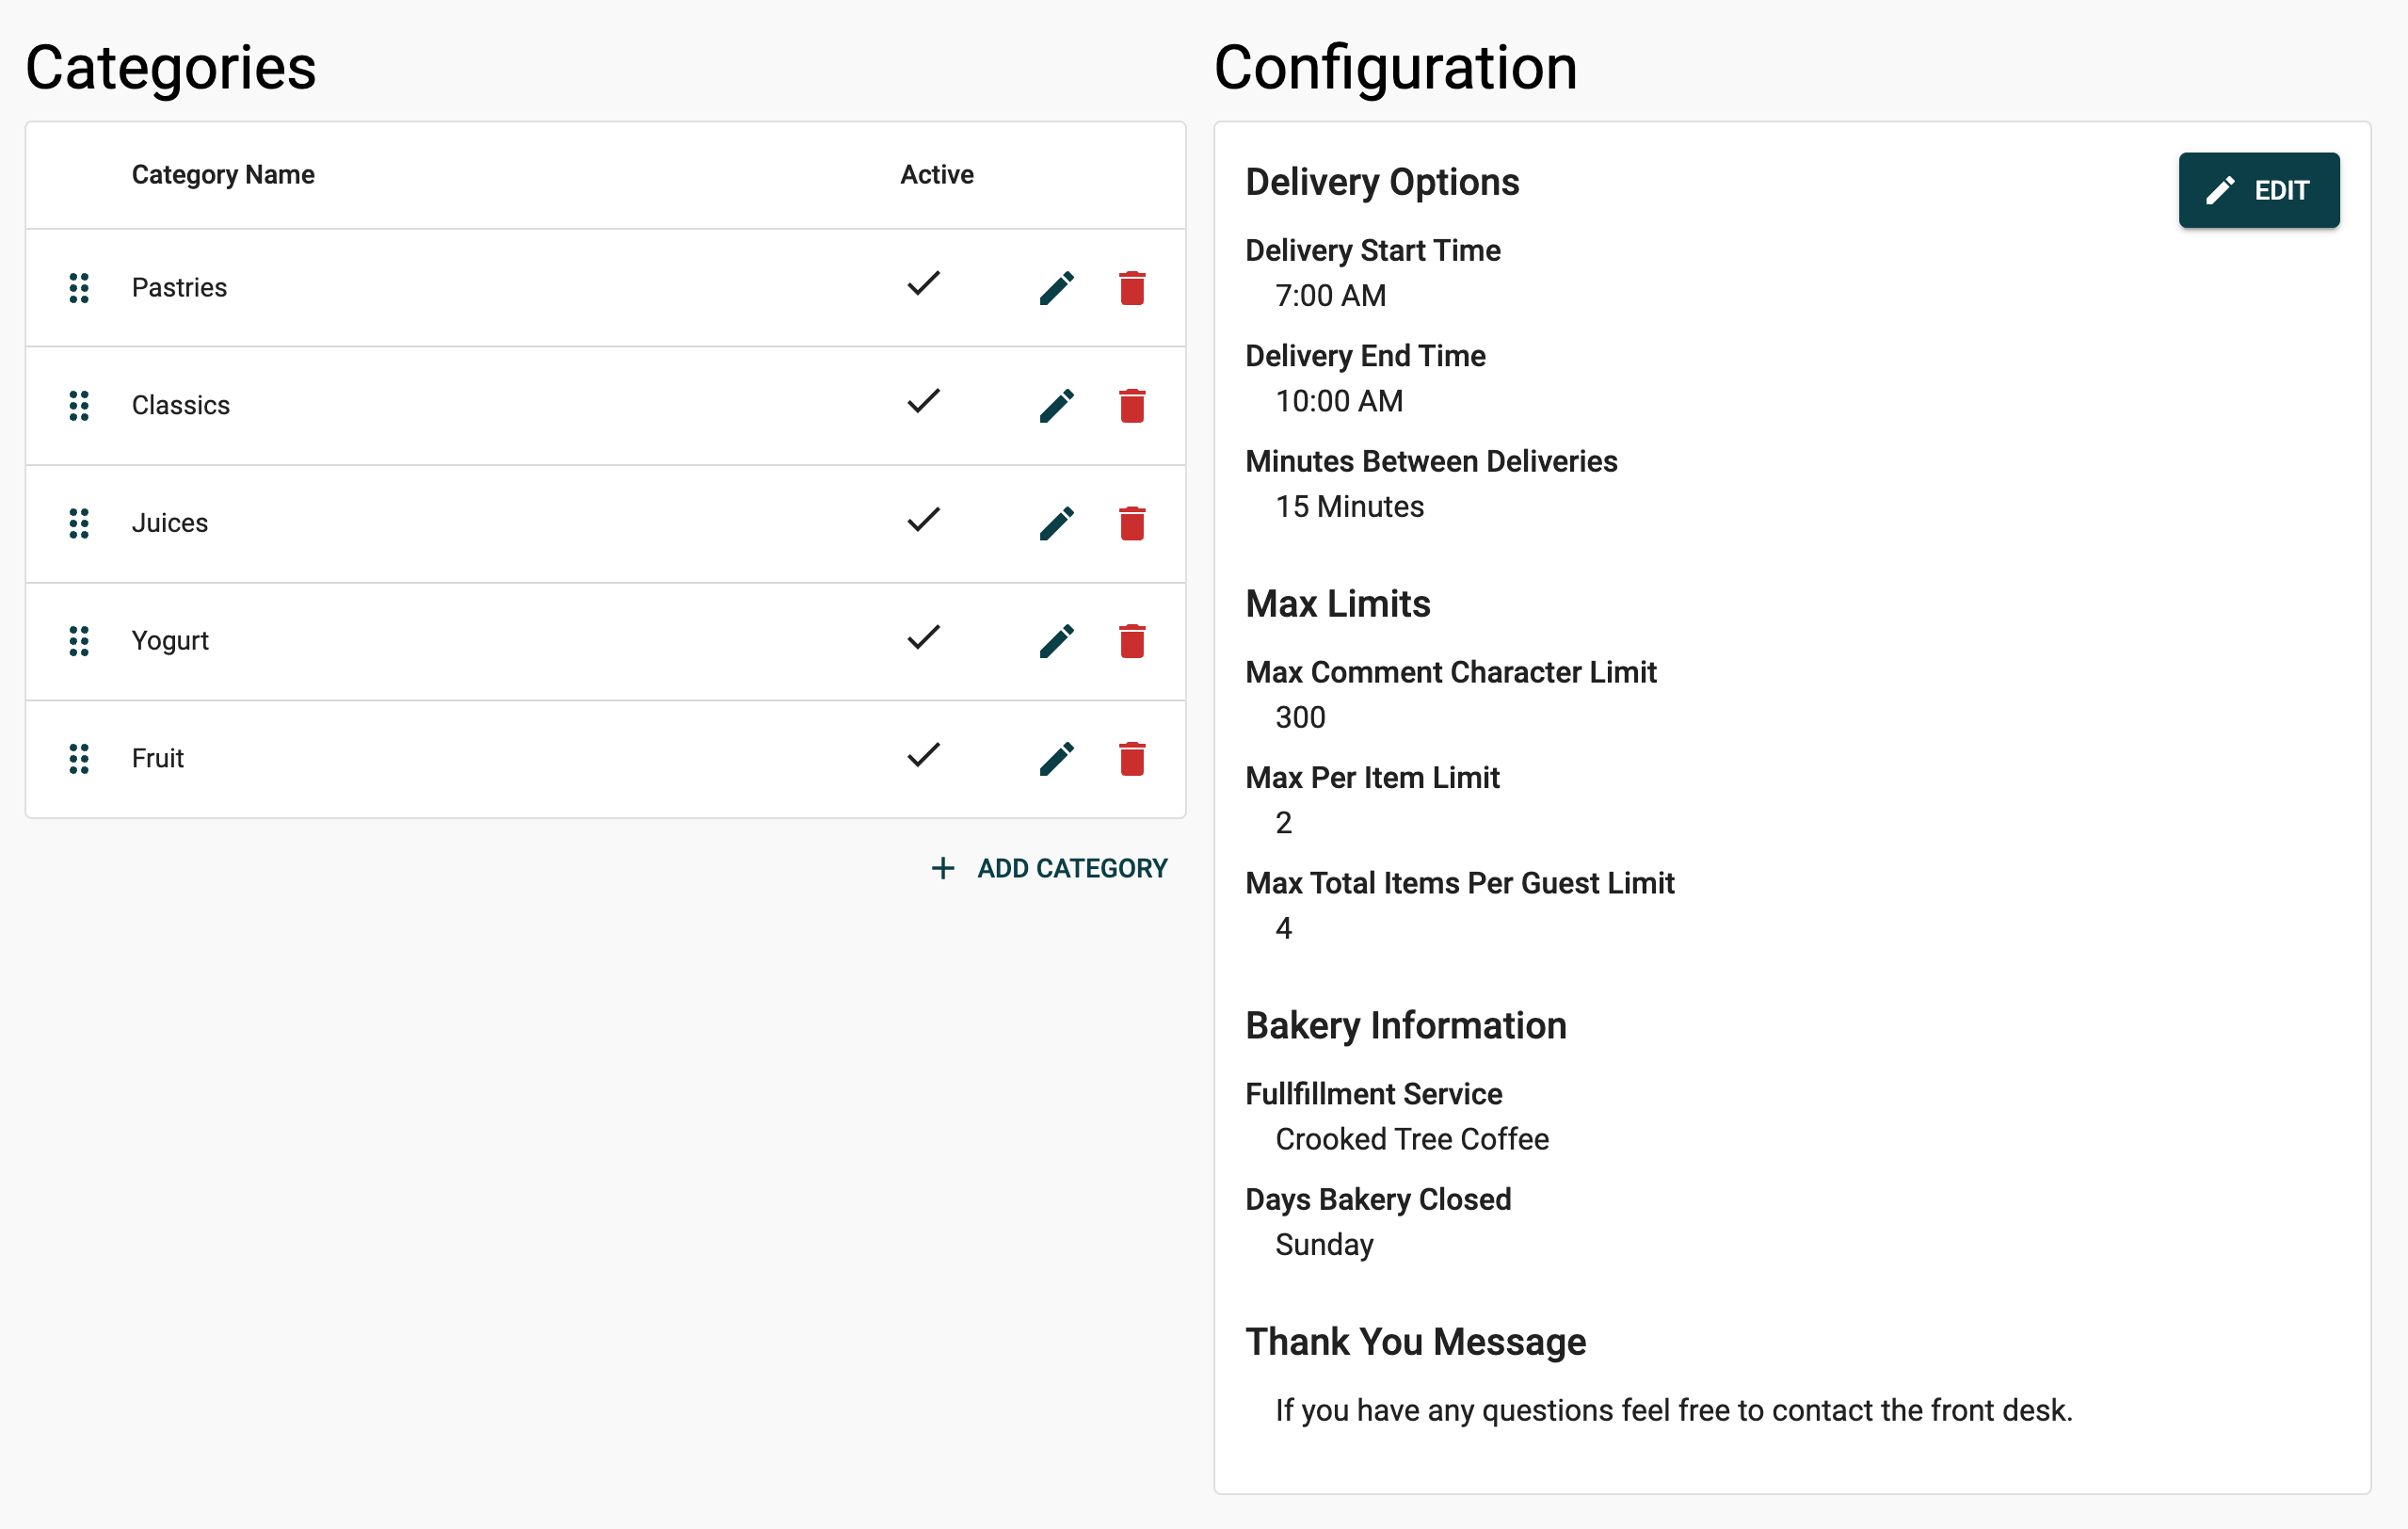
Task: Delete the Yogurt category
Action: click(1131, 641)
